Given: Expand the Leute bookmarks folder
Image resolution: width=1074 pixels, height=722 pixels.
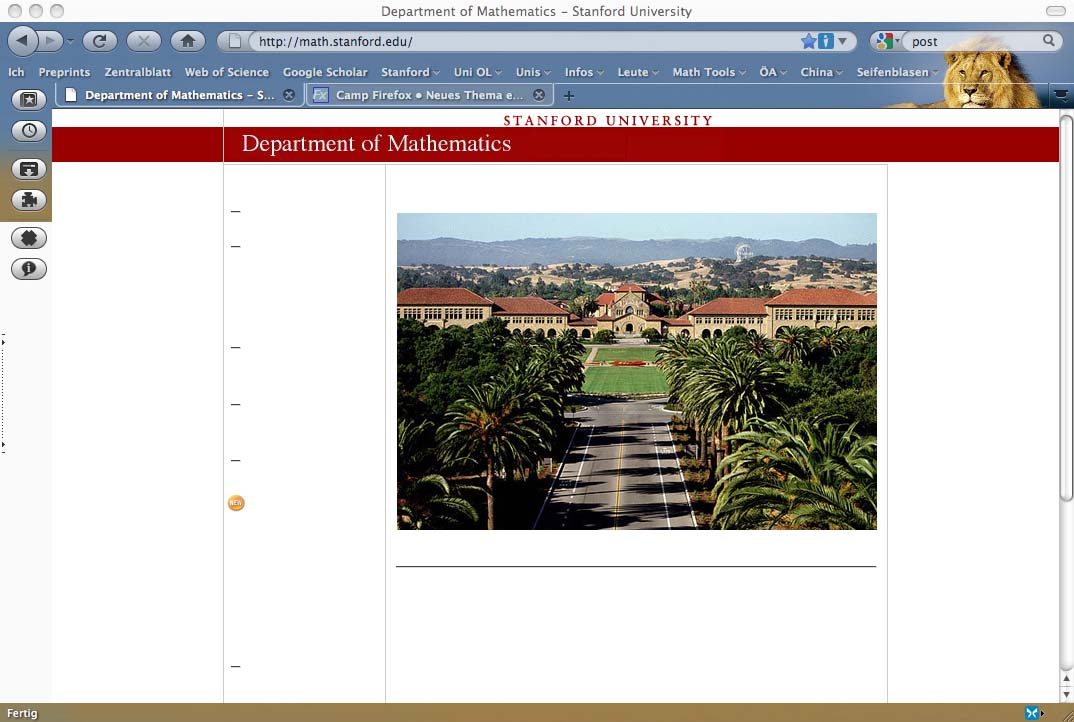Looking at the screenshot, I should (638, 72).
